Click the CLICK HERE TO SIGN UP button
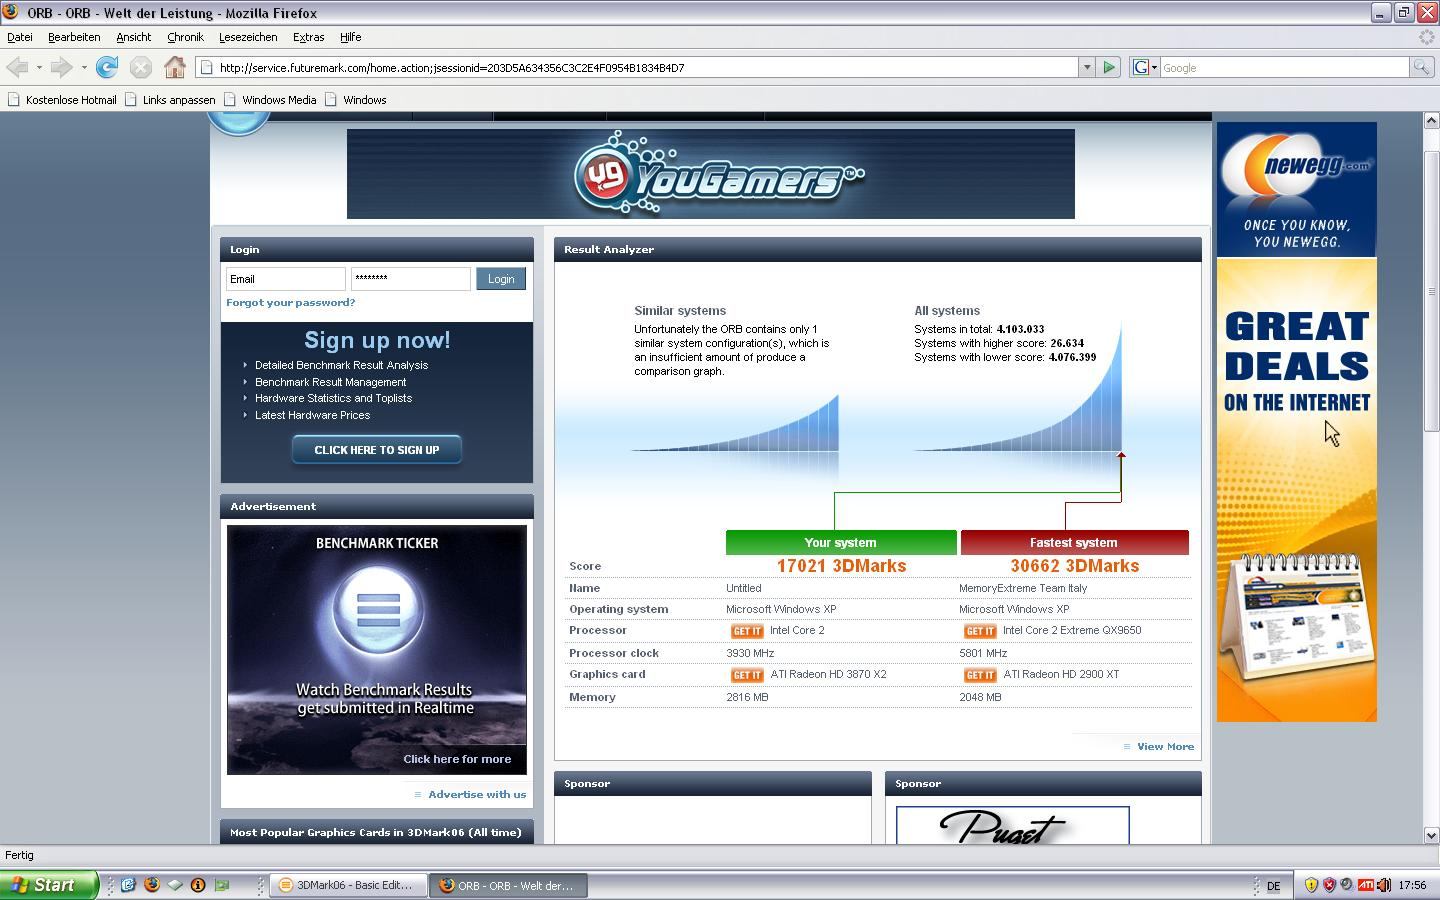The image size is (1440, 900). (377, 450)
